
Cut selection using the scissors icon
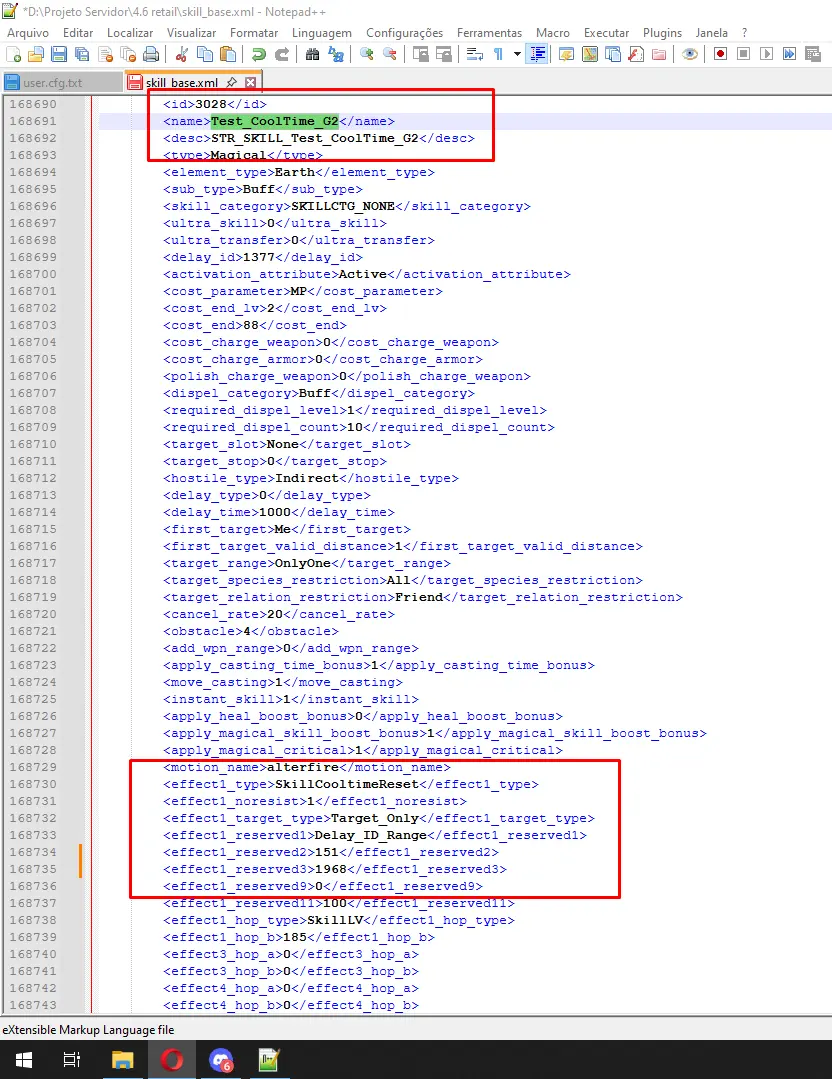pos(182,54)
